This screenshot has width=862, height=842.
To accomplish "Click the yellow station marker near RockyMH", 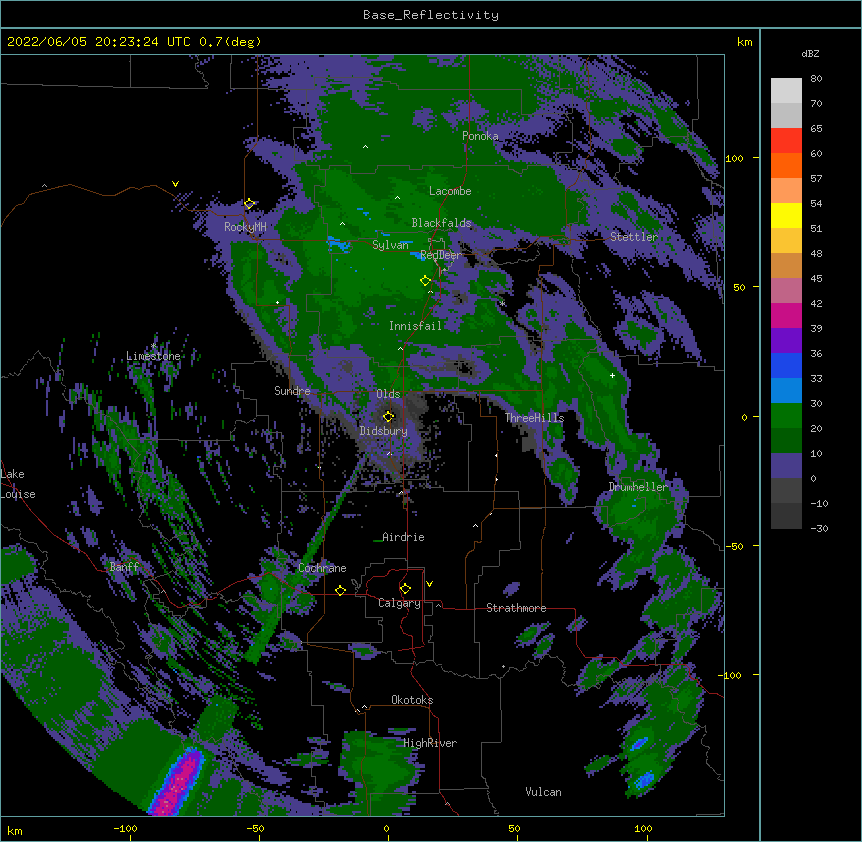I will (249, 204).
